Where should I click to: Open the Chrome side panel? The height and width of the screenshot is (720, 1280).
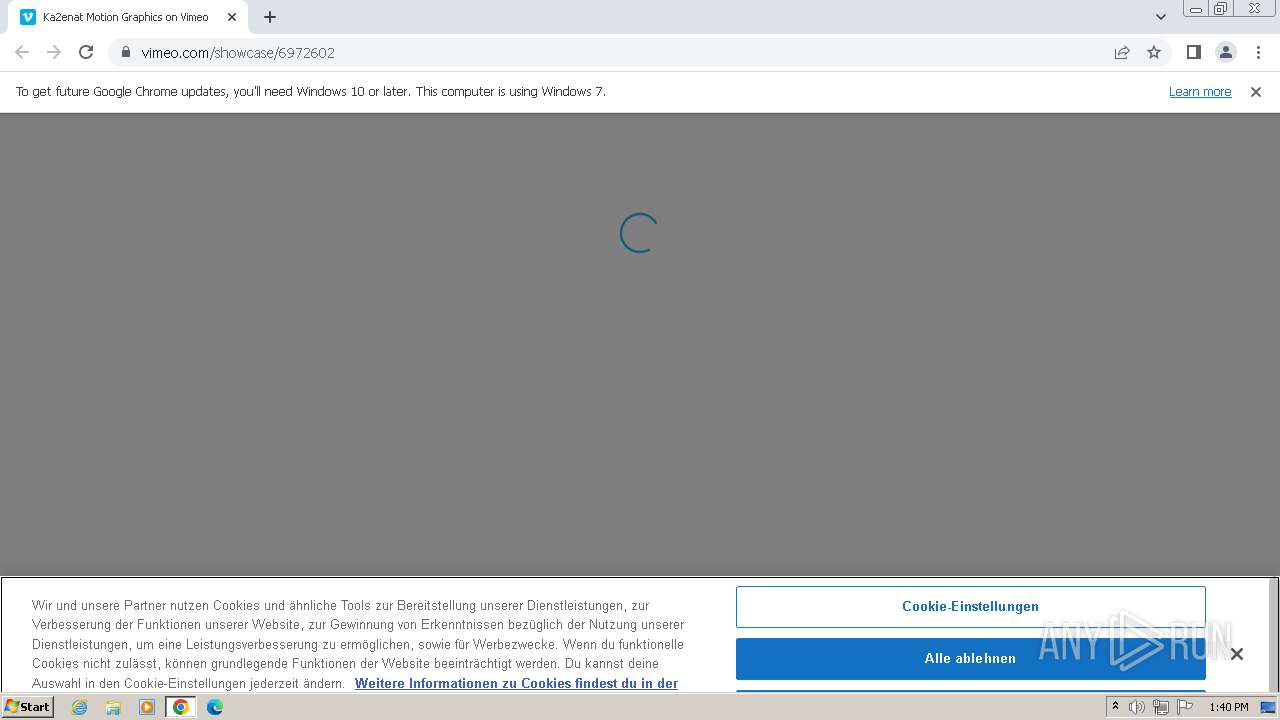click(1193, 52)
